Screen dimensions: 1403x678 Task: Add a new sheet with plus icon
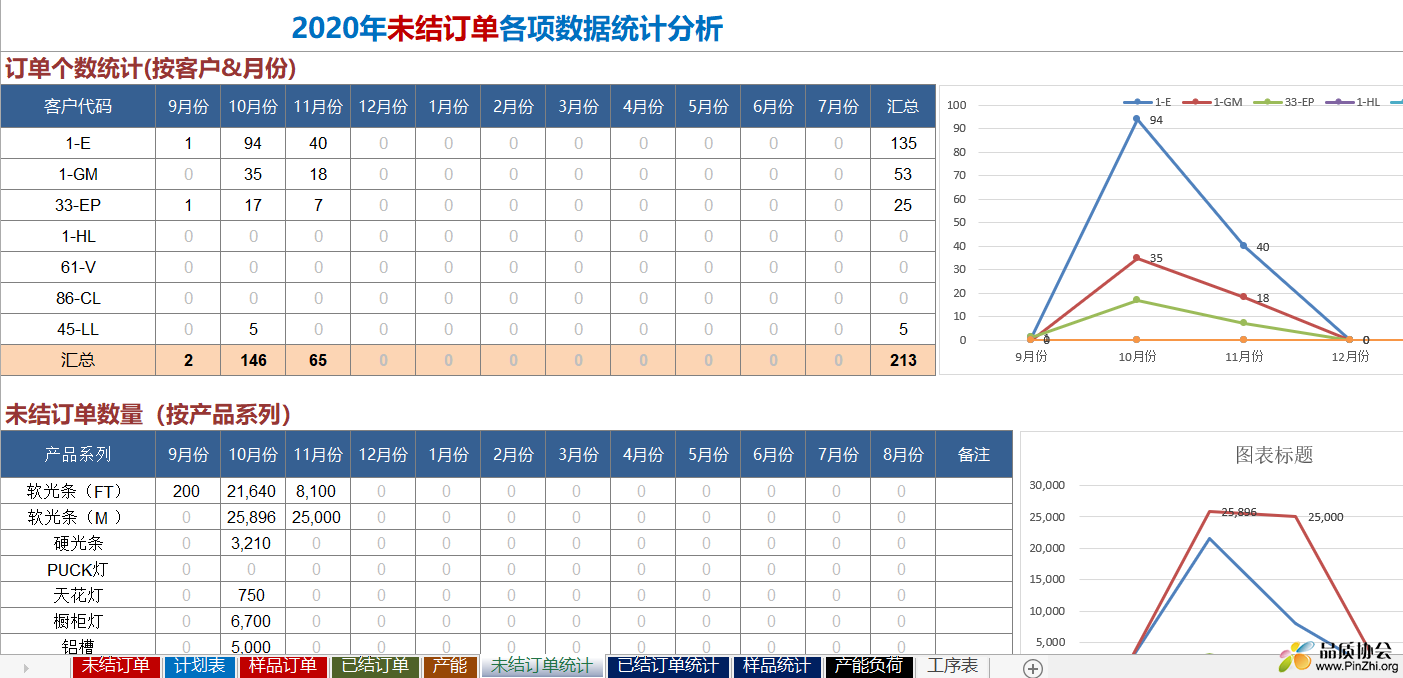click(x=1033, y=668)
